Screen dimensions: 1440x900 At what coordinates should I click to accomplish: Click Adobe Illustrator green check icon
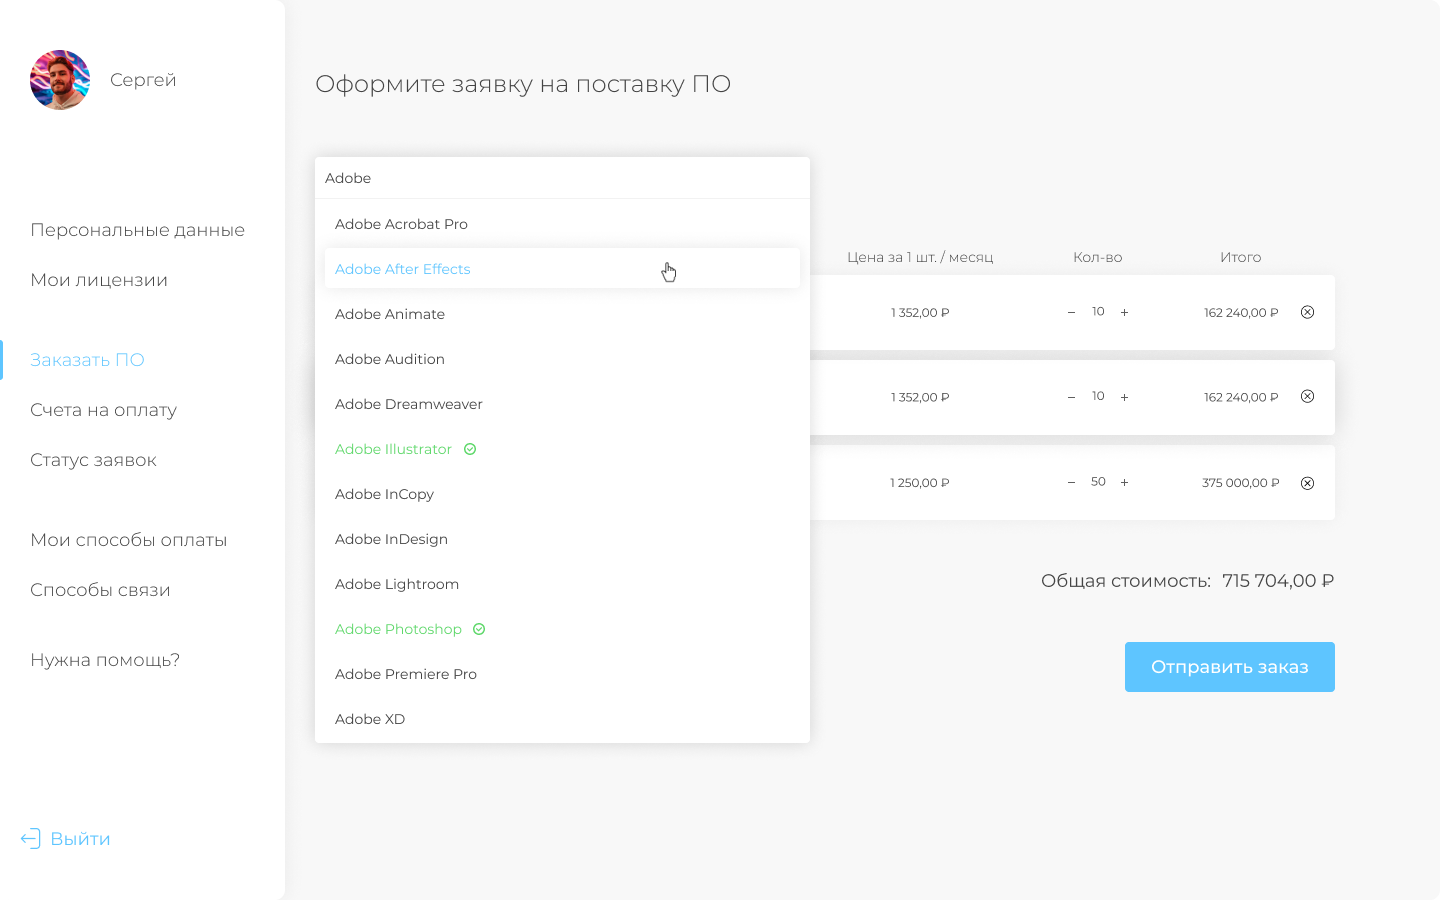[470, 449]
